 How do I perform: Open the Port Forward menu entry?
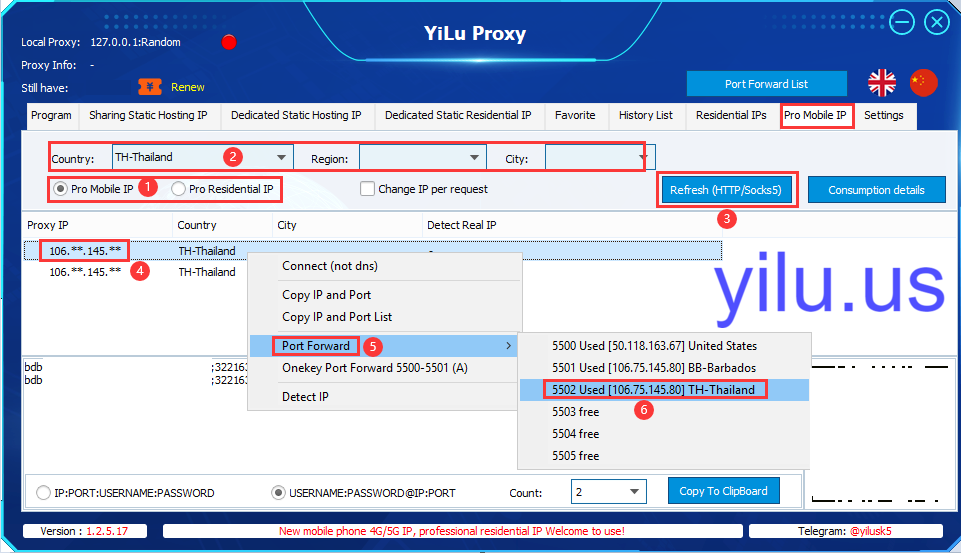coord(384,346)
